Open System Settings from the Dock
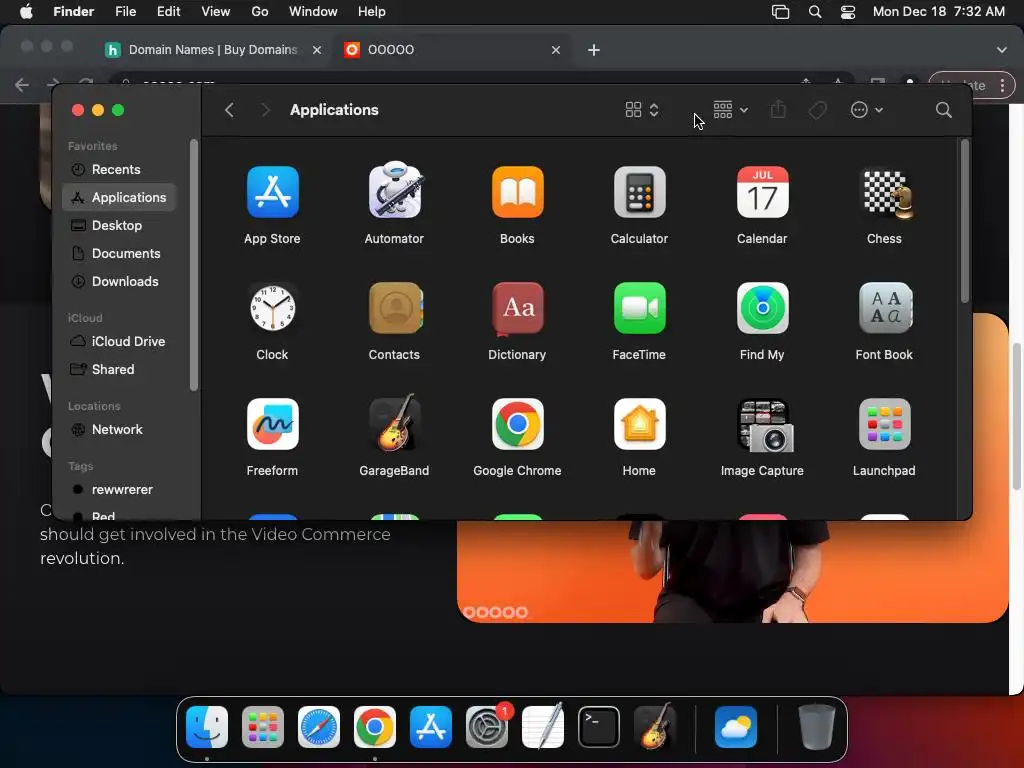This screenshot has height=768, width=1024. pos(487,727)
